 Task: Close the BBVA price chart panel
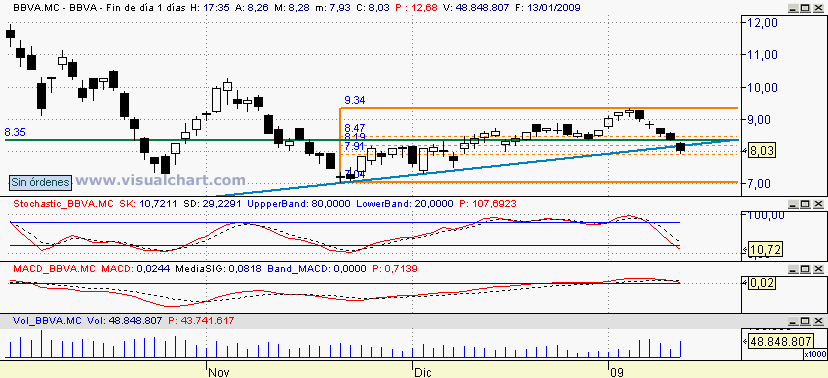(818, 8)
